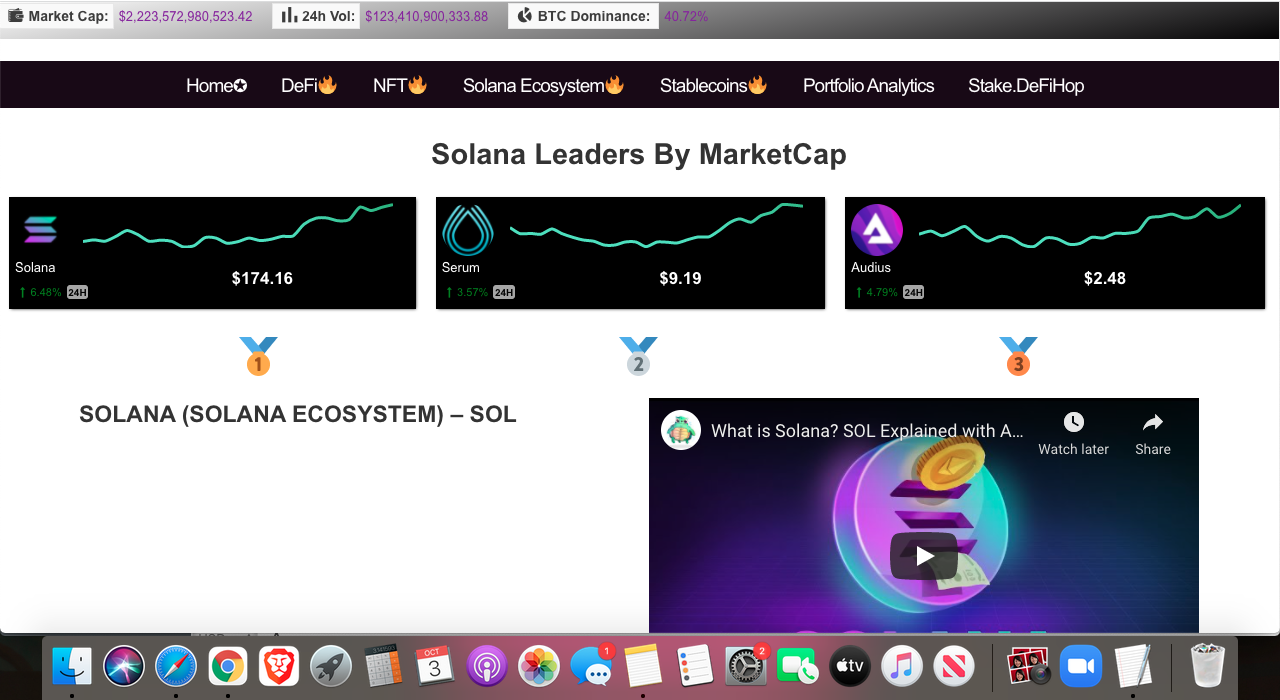Click the Serum 24H badge
The width and height of the screenshot is (1280, 700).
504,292
